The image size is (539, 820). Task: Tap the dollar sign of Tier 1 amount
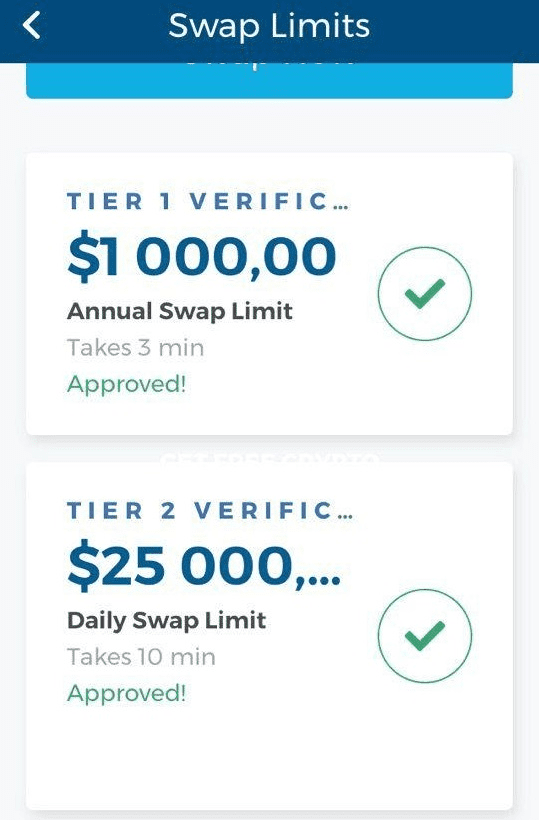click(83, 257)
